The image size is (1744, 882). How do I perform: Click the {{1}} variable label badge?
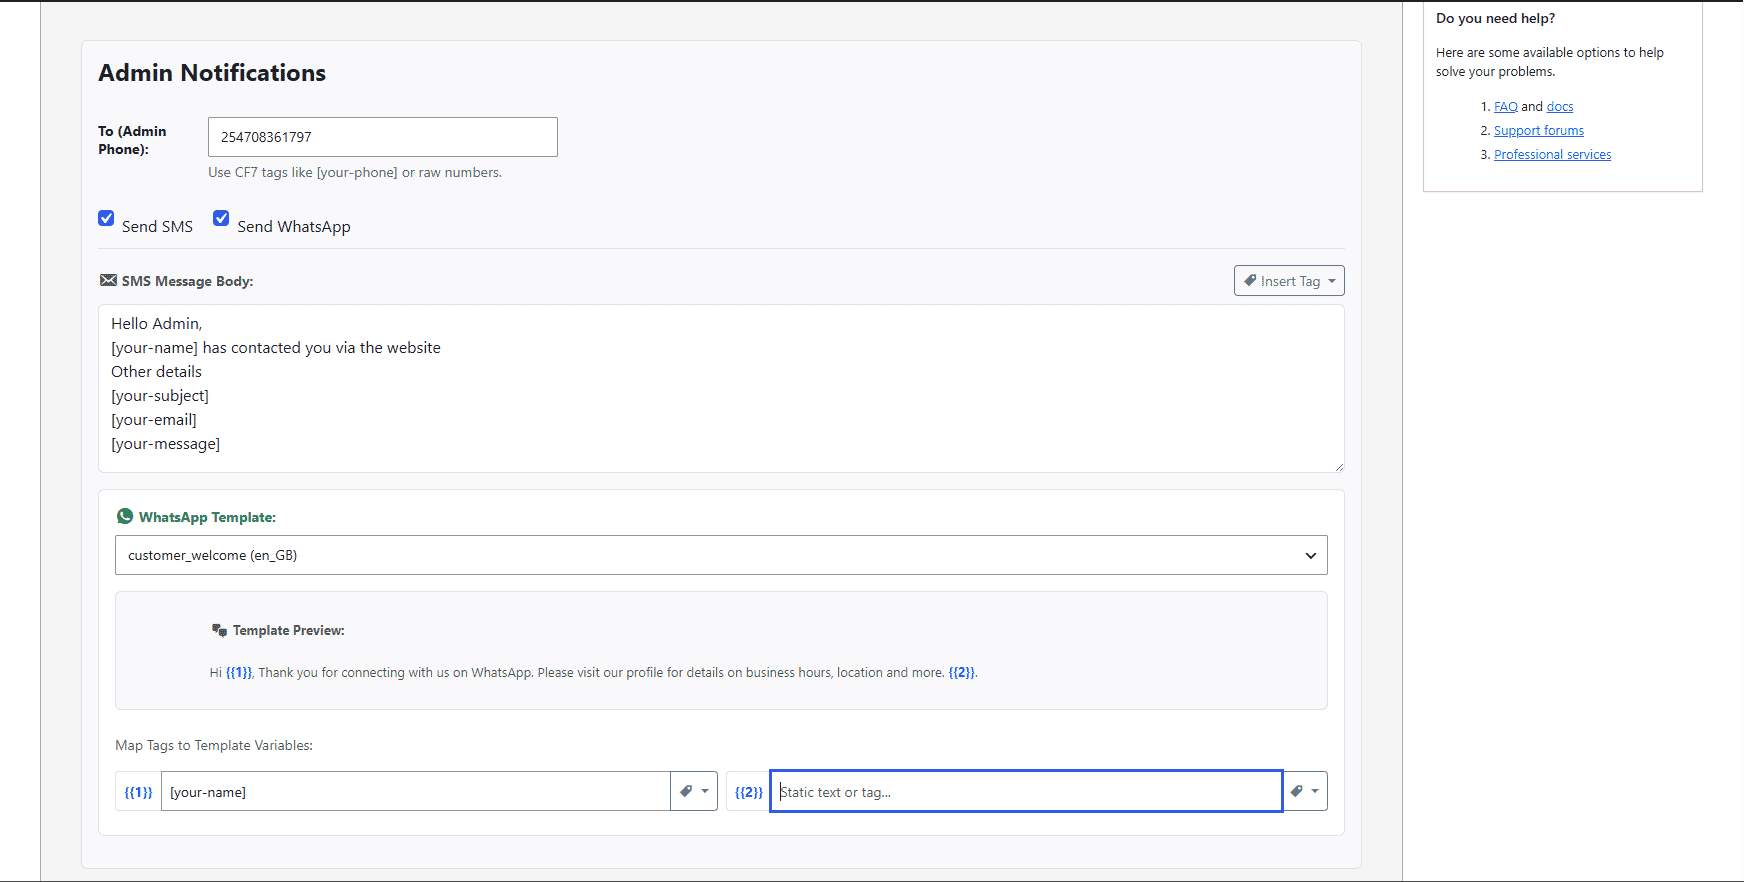click(138, 791)
